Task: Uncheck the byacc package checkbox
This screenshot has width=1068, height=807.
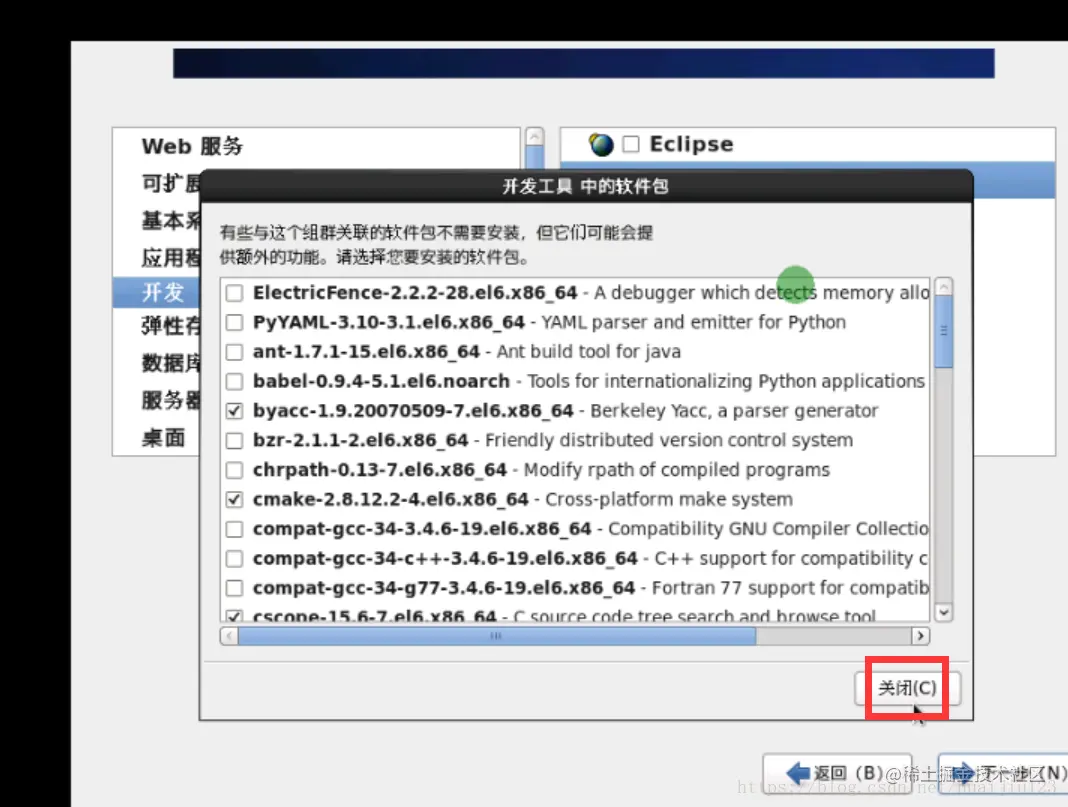Action: [x=234, y=411]
